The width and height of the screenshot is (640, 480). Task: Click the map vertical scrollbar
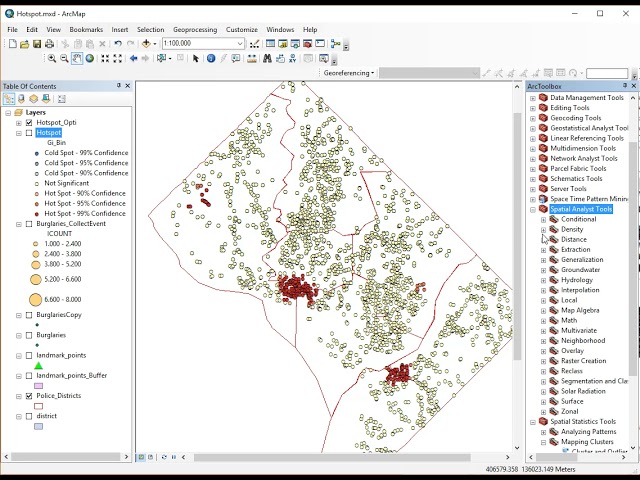(x=517, y=237)
